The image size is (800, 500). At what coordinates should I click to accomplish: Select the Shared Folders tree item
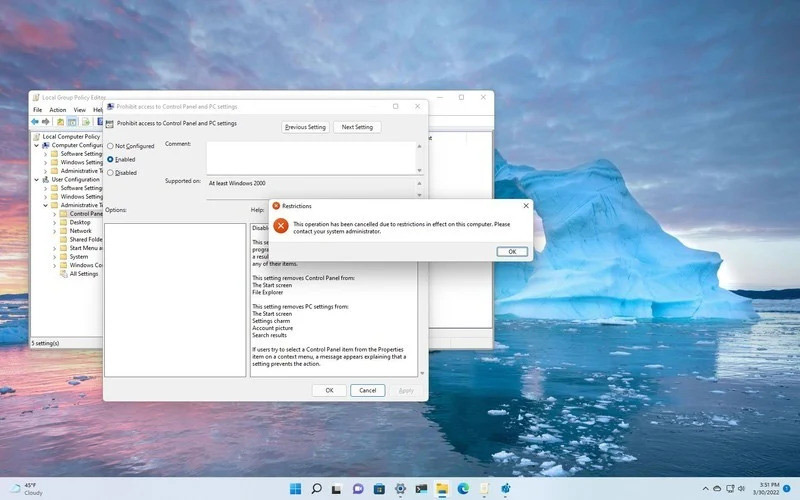pos(86,239)
